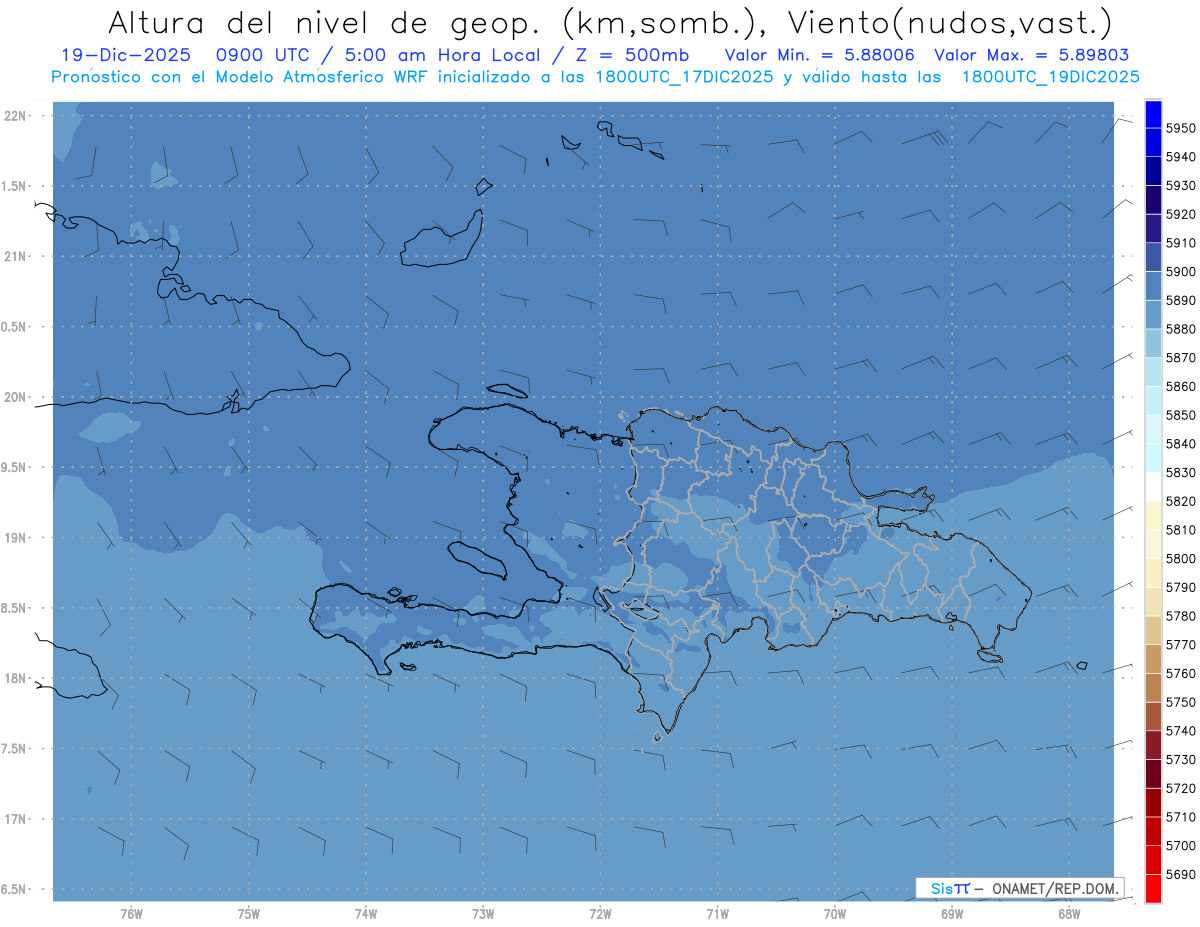Click the tan legend swatch between 5760 and 5770
1200x927 pixels.
(1152, 659)
